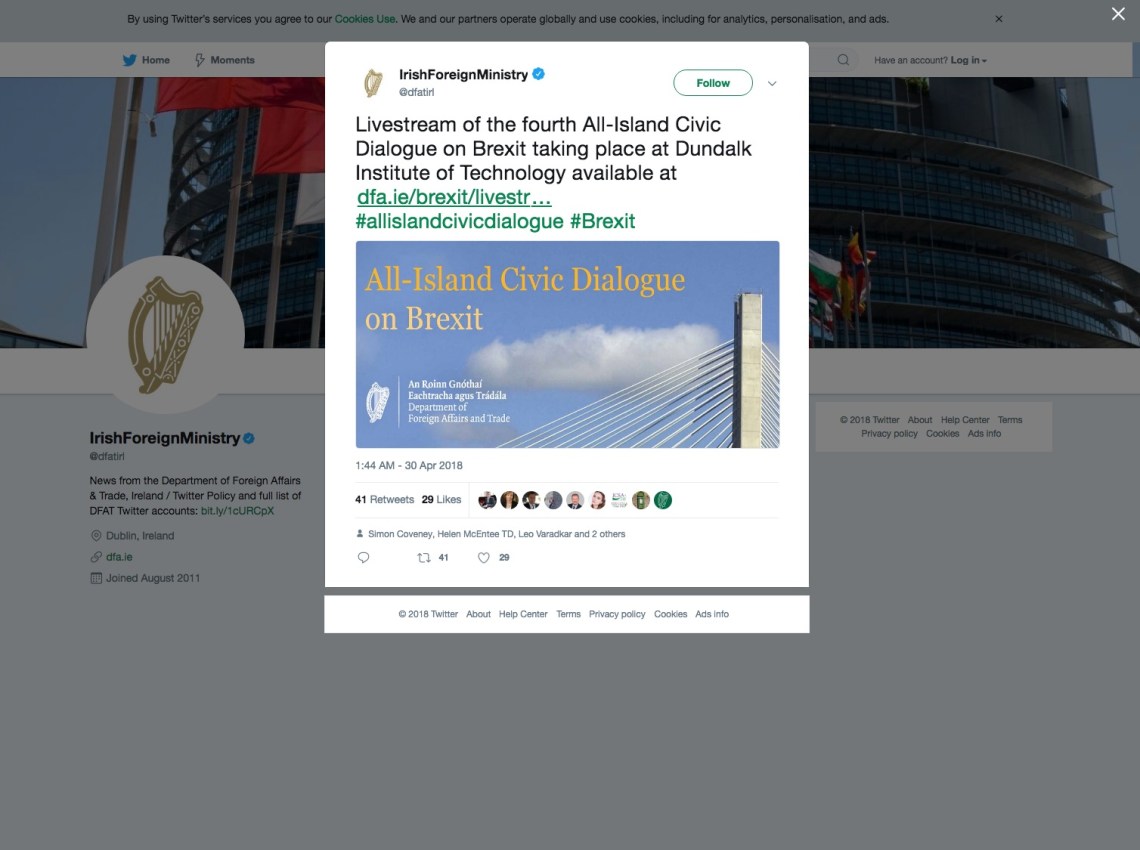Select the #Brexit hashtag

[x=602, y=221]
